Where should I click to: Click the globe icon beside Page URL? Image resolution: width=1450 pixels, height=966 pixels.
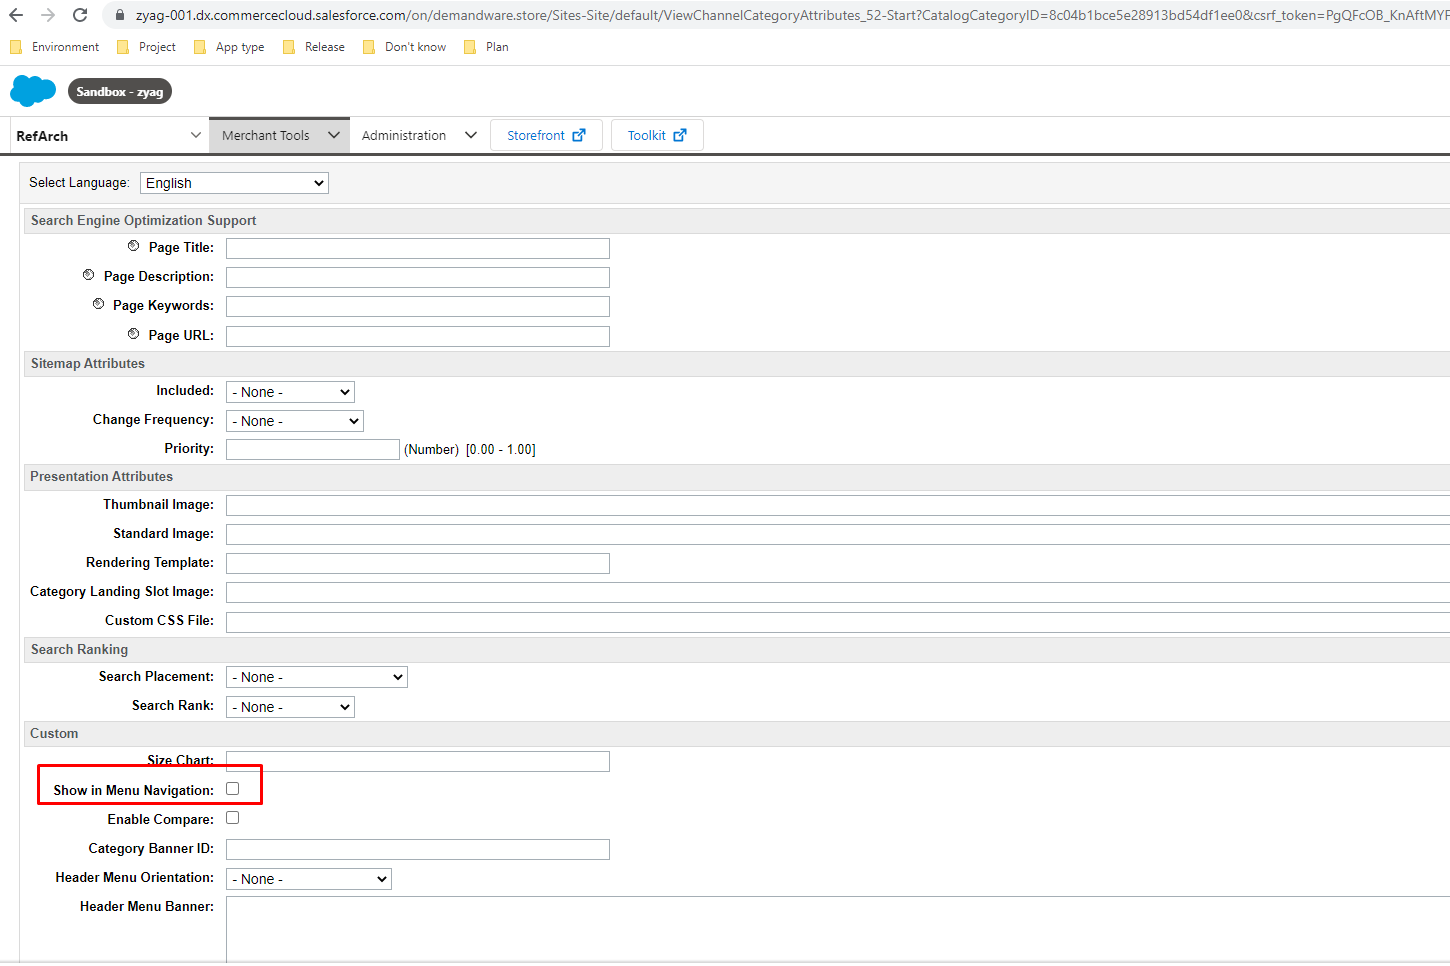coord(134,334)
